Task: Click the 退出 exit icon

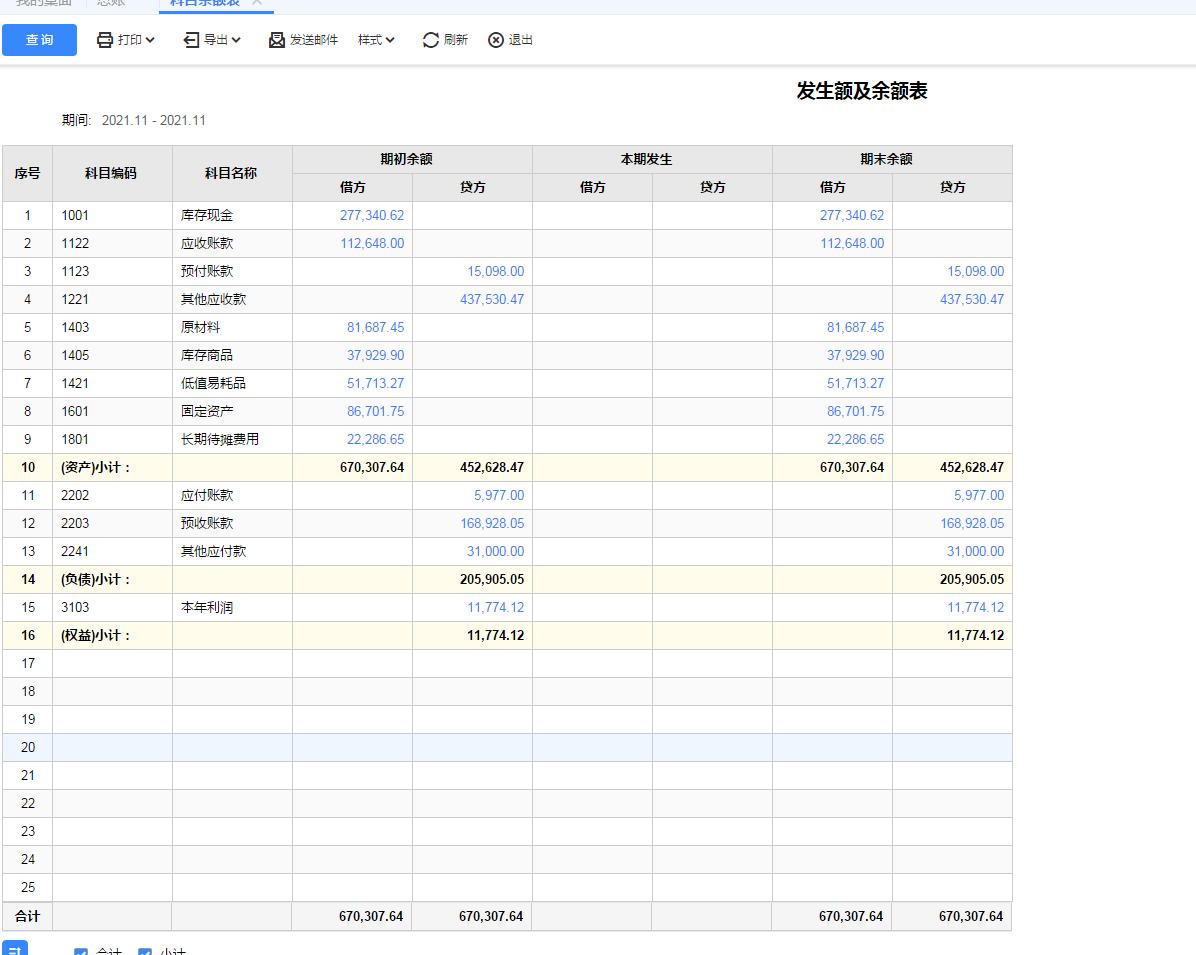Action: point(496,40)
